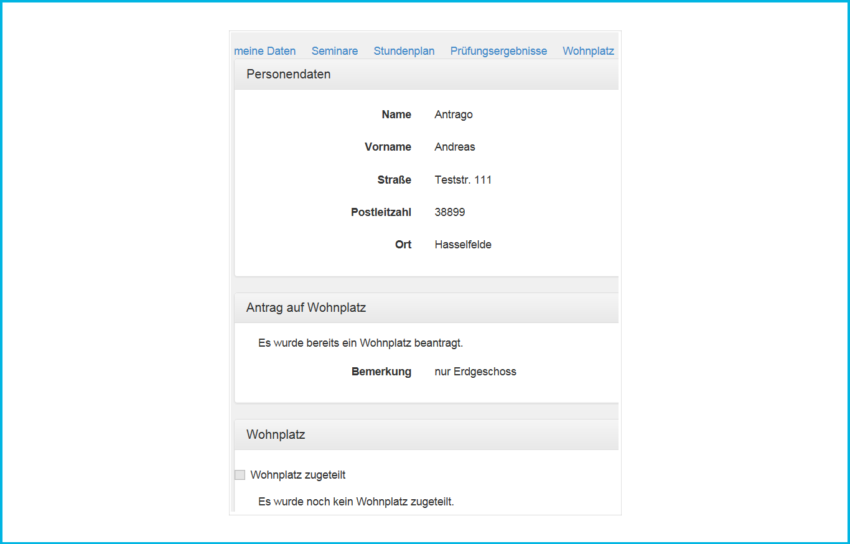The height and width of the screenshot is (544, 850).
Task: Switch to the Seminare tab
Action: pos(334,51)
